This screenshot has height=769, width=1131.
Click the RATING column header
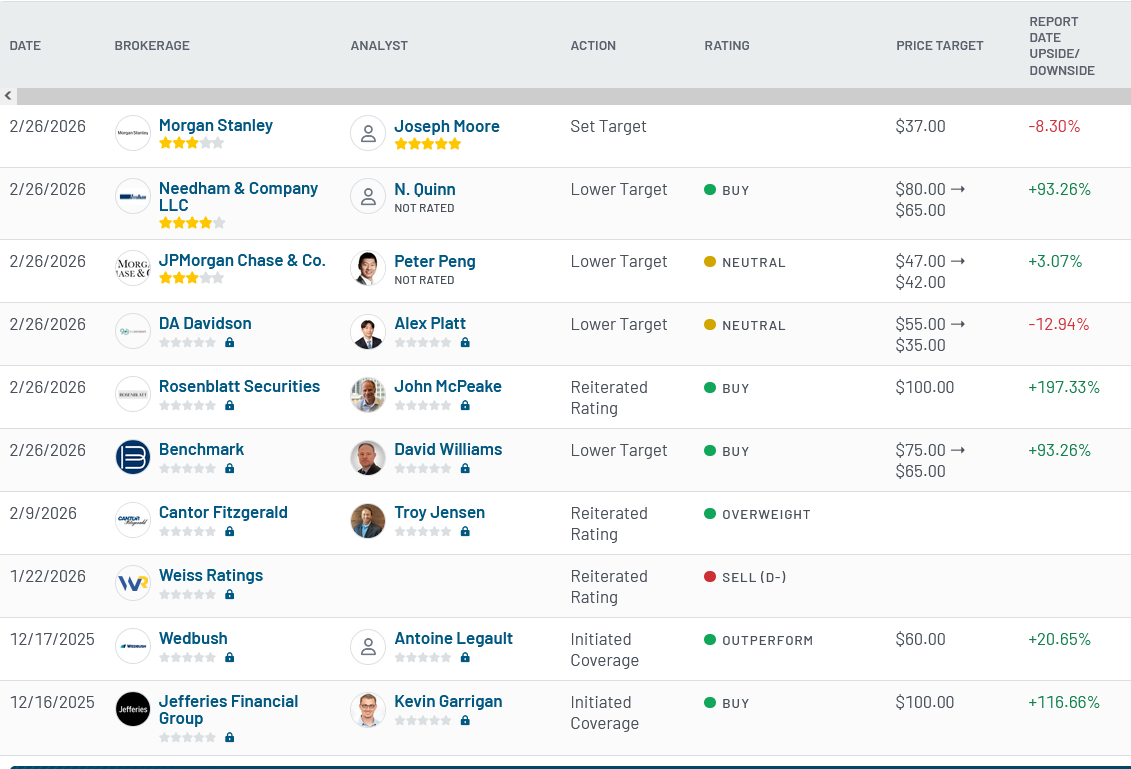pyautogui.click(x=726, y=45)
